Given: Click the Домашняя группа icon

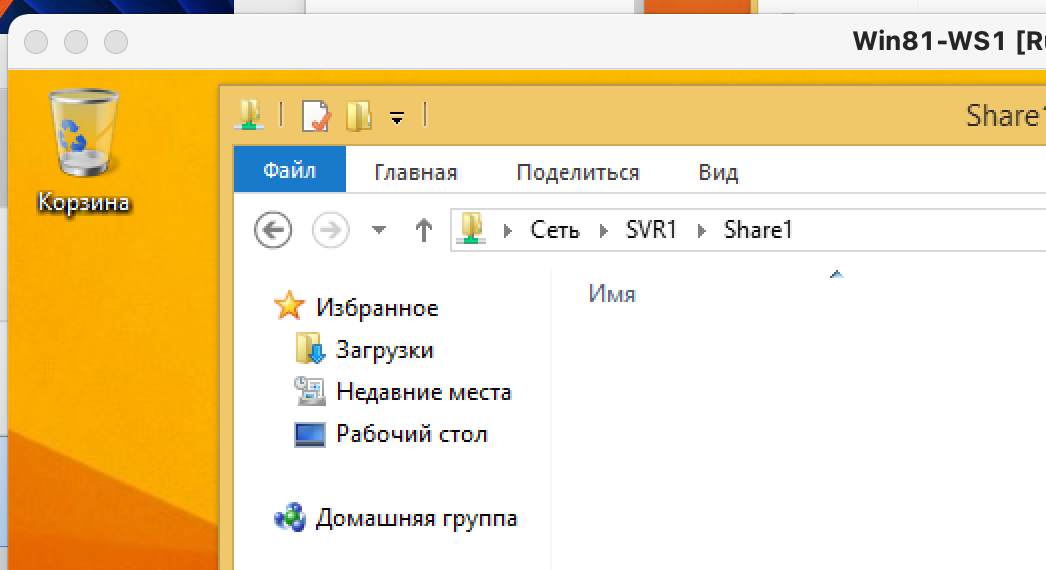Looking at the screenshot, I should click(x=290, y=517).
